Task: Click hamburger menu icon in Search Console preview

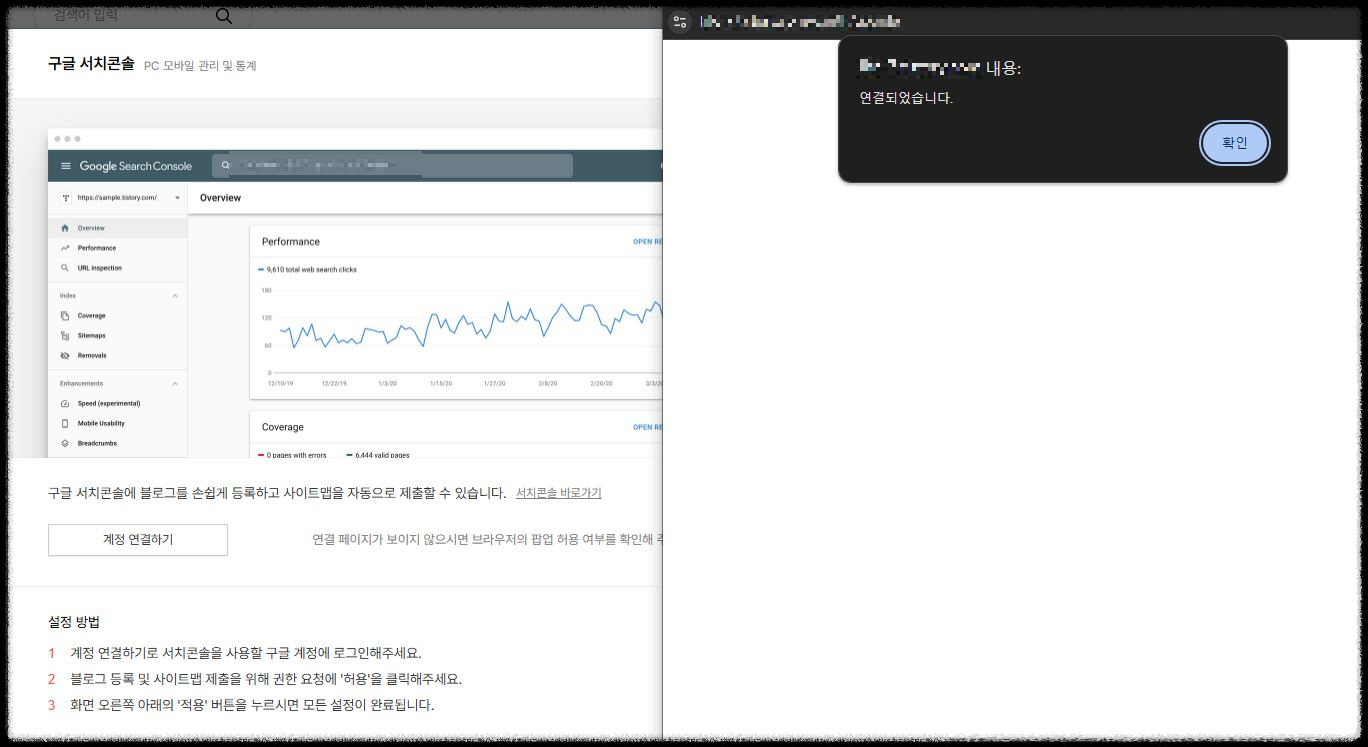Action: point(66,166)
